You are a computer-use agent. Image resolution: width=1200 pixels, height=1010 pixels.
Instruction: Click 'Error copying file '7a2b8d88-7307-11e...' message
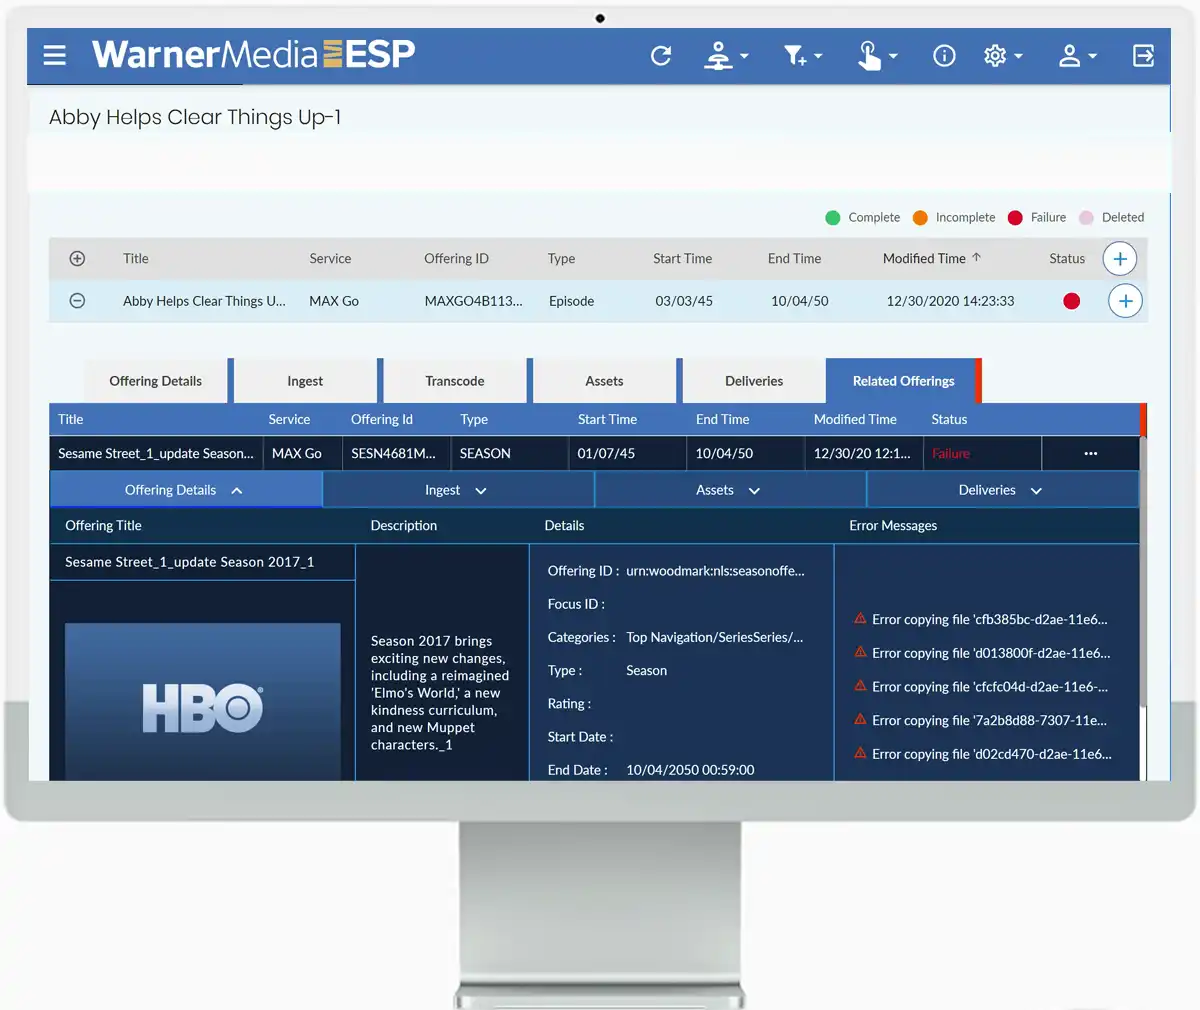click(990, 720)
